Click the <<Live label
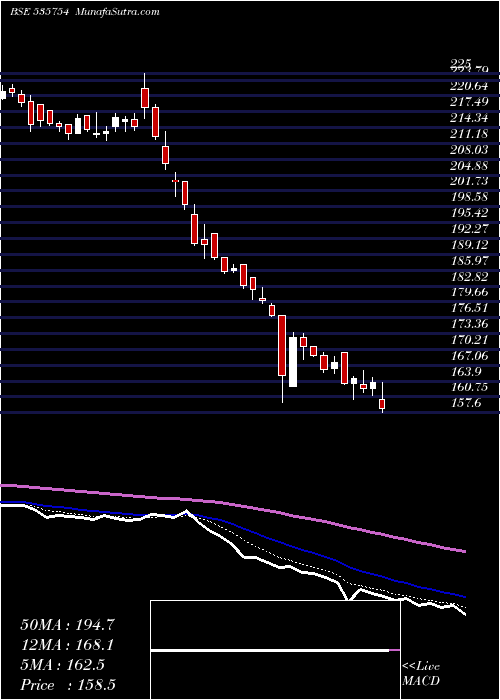Viewport: 500px width, 700px height. click(421, 667)
